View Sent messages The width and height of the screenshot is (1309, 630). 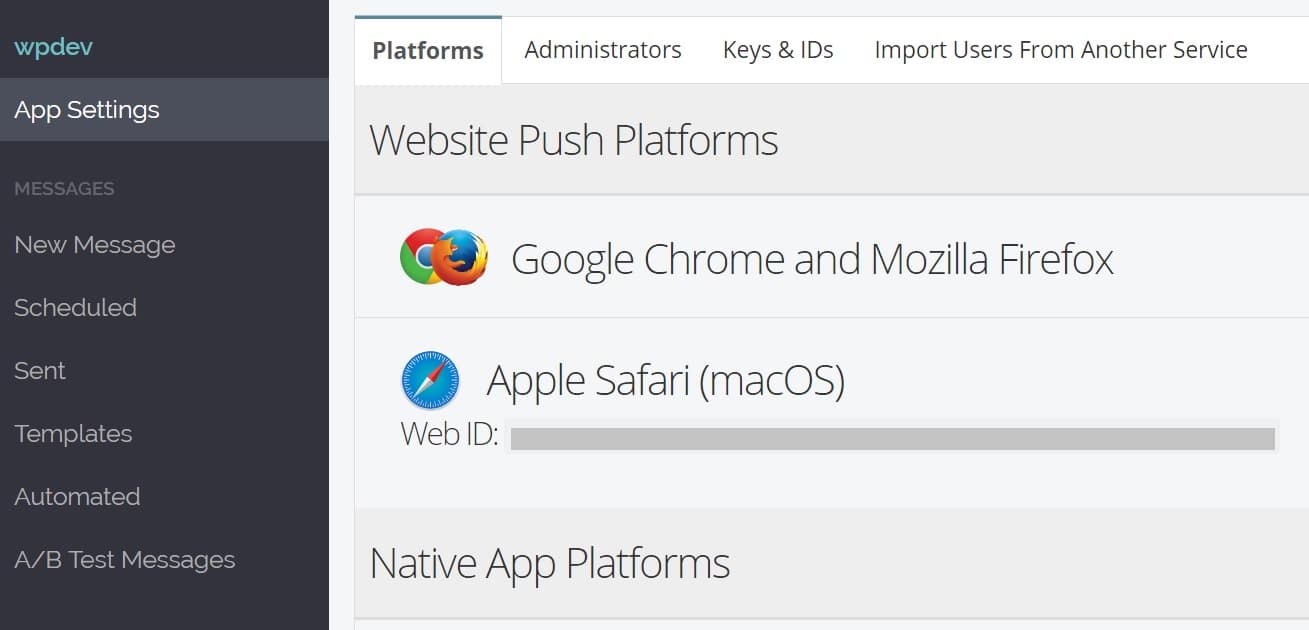(39, 370)
